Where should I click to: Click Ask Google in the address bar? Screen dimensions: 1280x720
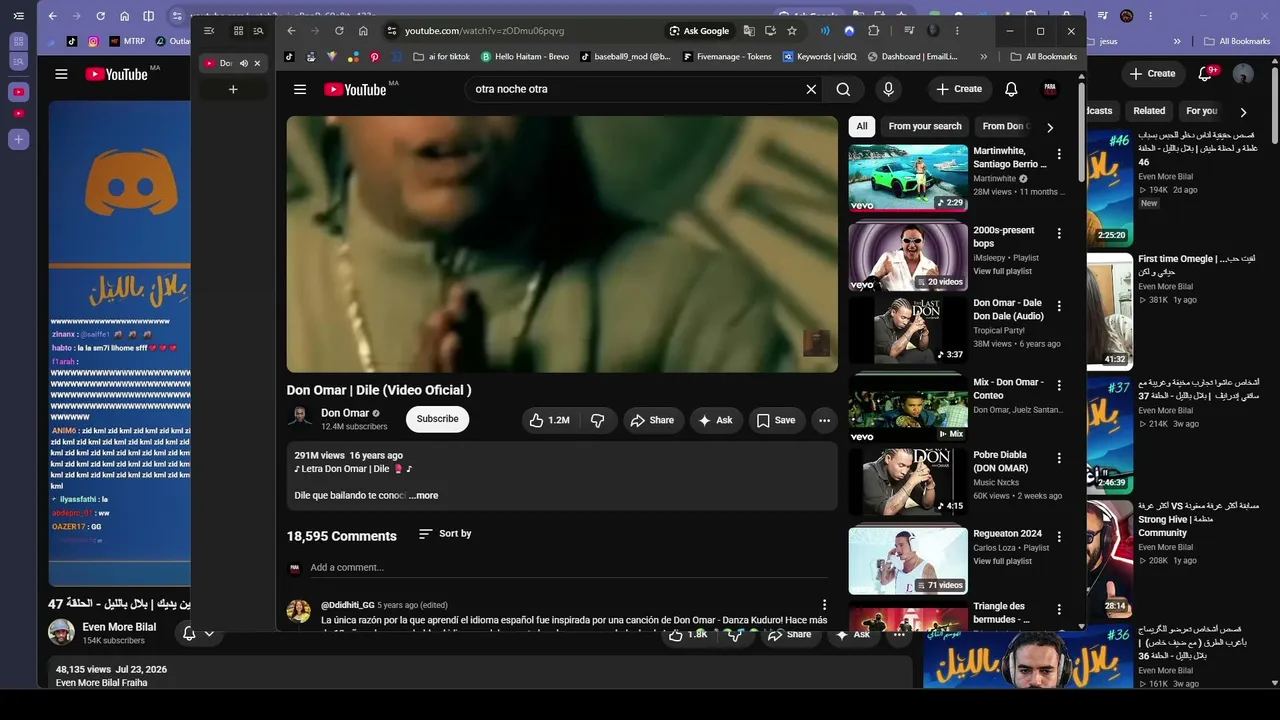point(699,31)
